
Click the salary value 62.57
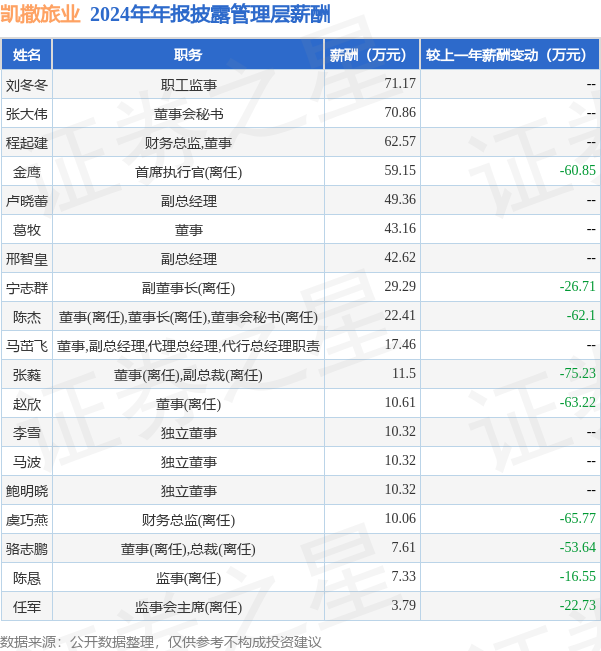pos(400,142)
